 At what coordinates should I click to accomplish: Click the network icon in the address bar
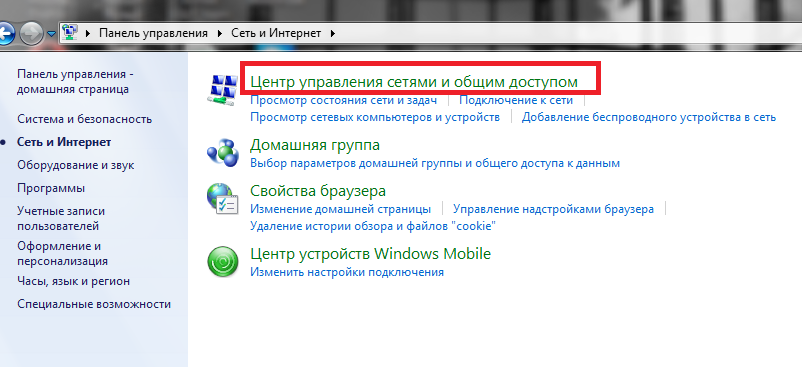69,33
